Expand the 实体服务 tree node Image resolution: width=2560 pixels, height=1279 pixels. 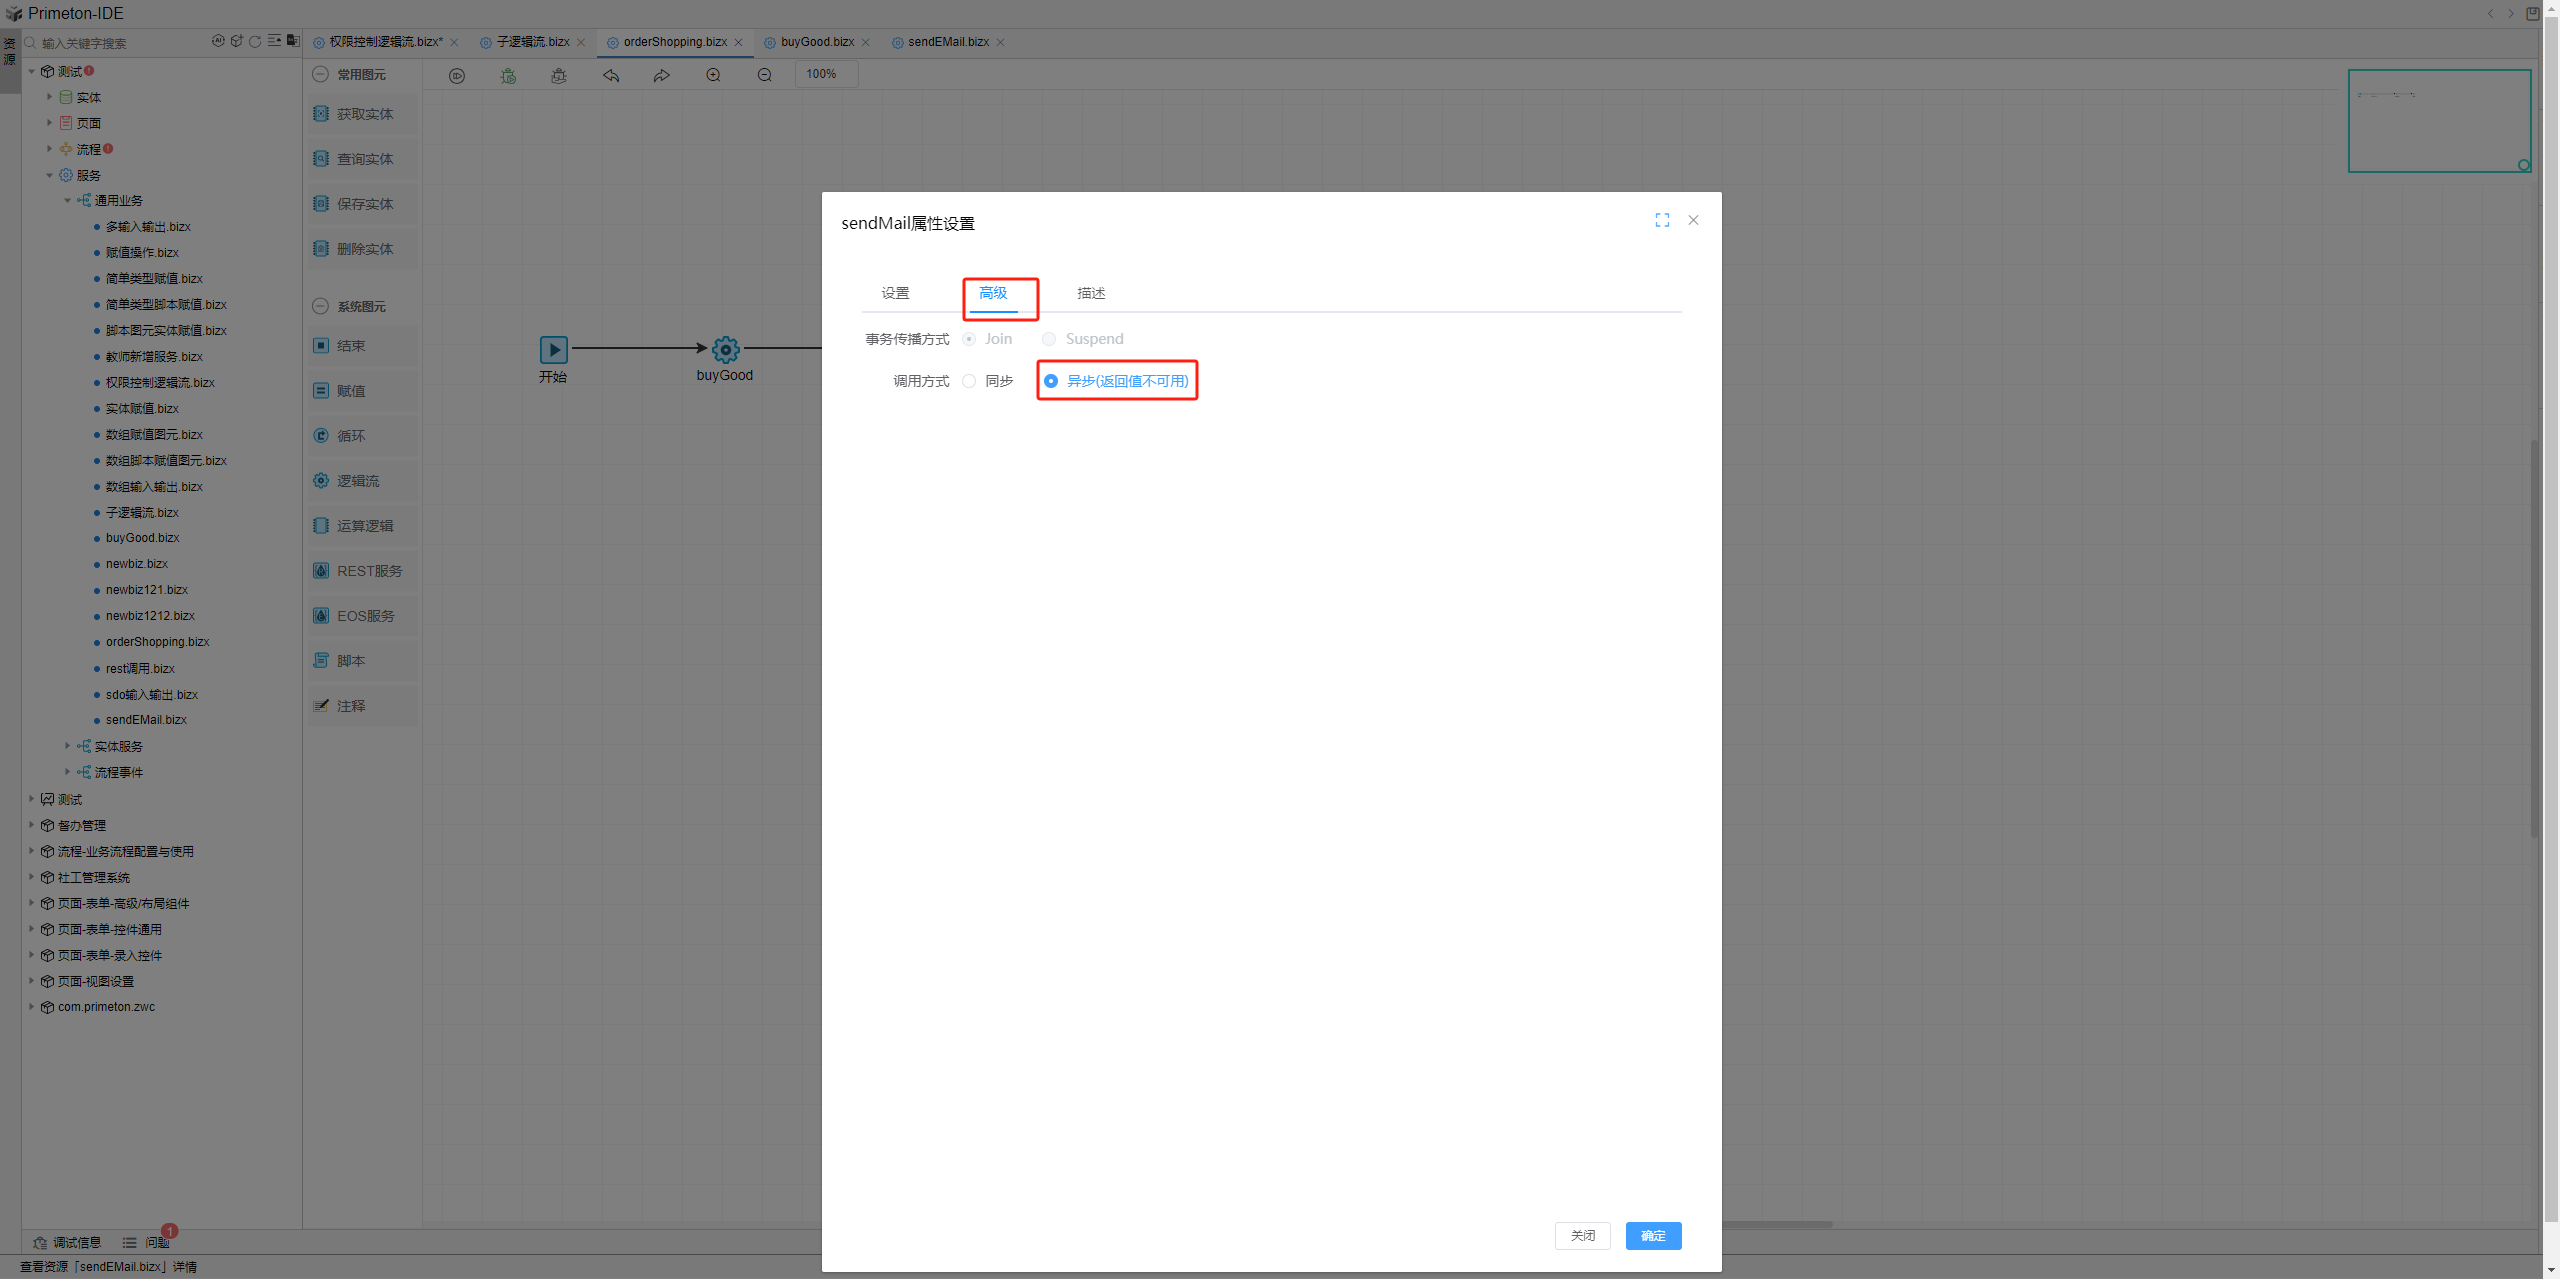pos(67,746)
